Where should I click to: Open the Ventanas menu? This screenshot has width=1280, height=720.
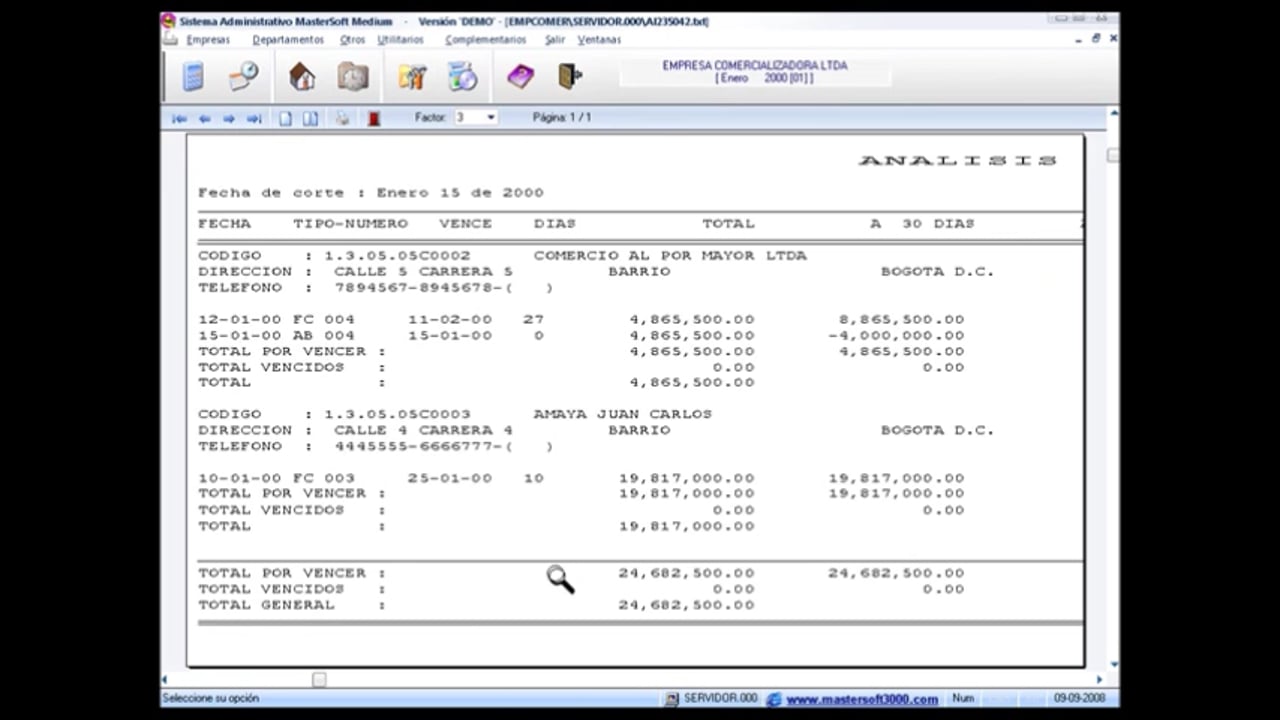[599, 40]
